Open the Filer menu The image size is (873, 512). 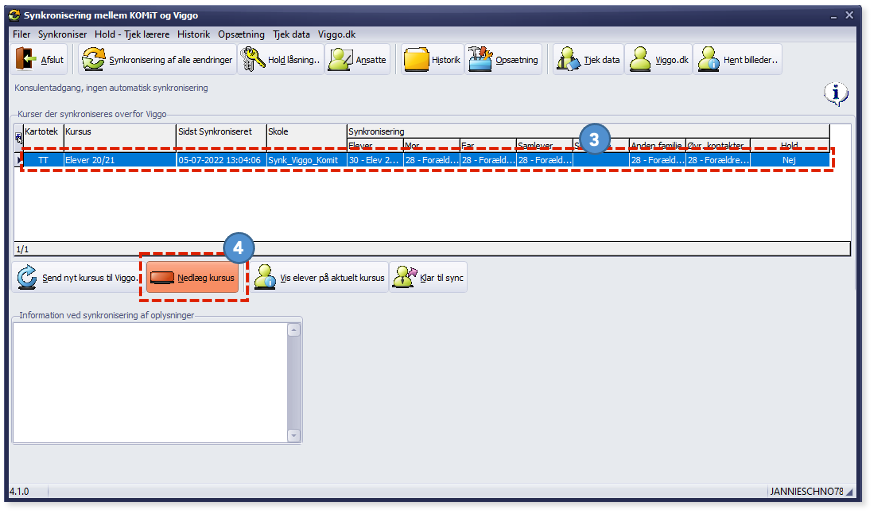tap(22, 35)
